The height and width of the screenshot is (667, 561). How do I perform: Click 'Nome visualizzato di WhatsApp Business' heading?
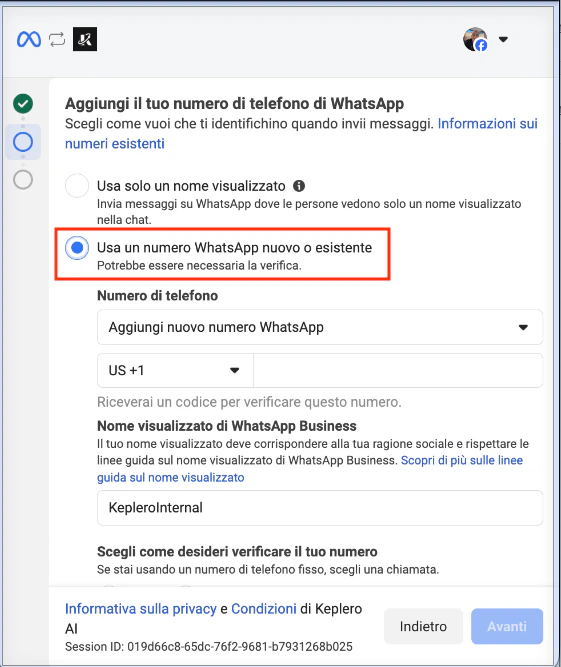point(227,426)
